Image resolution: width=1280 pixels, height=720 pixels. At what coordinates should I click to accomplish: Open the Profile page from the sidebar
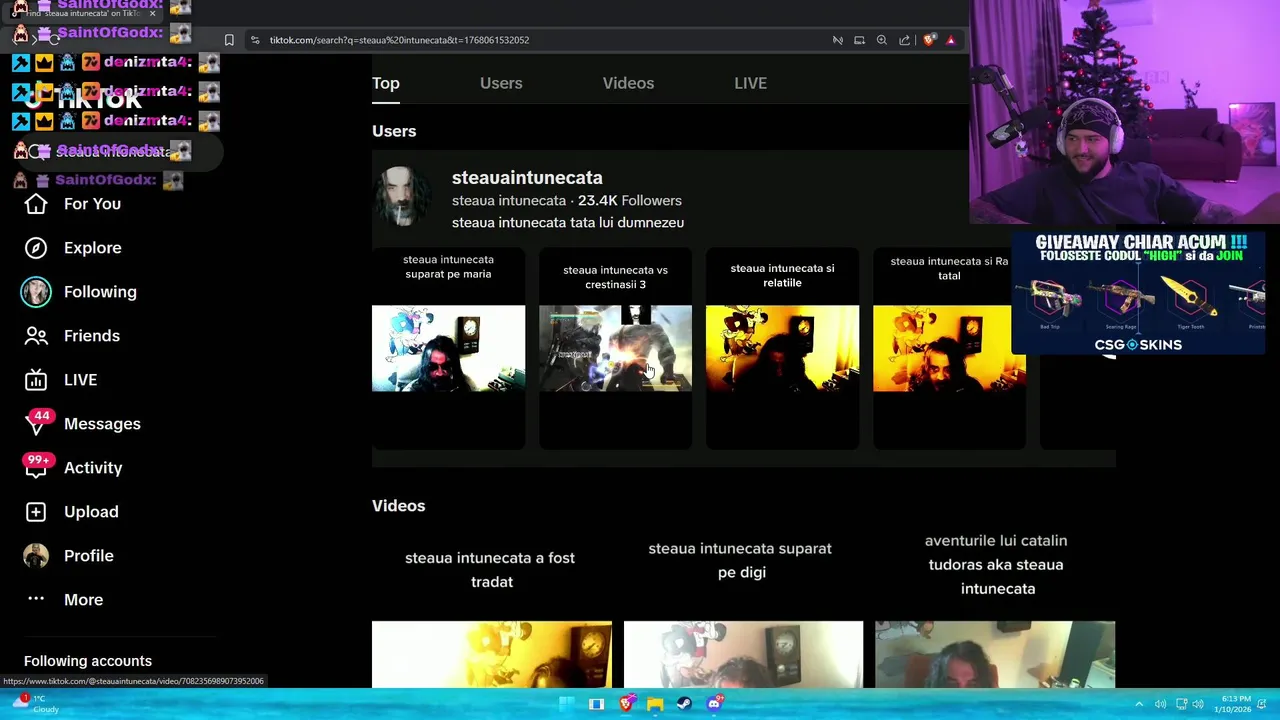tap(68, 556)
